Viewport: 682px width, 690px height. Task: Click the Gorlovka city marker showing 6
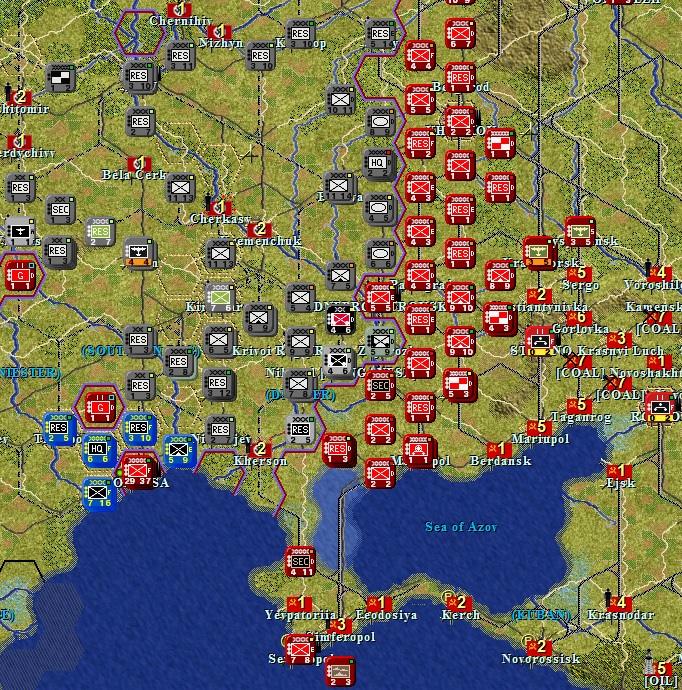[x=579, y=317]
